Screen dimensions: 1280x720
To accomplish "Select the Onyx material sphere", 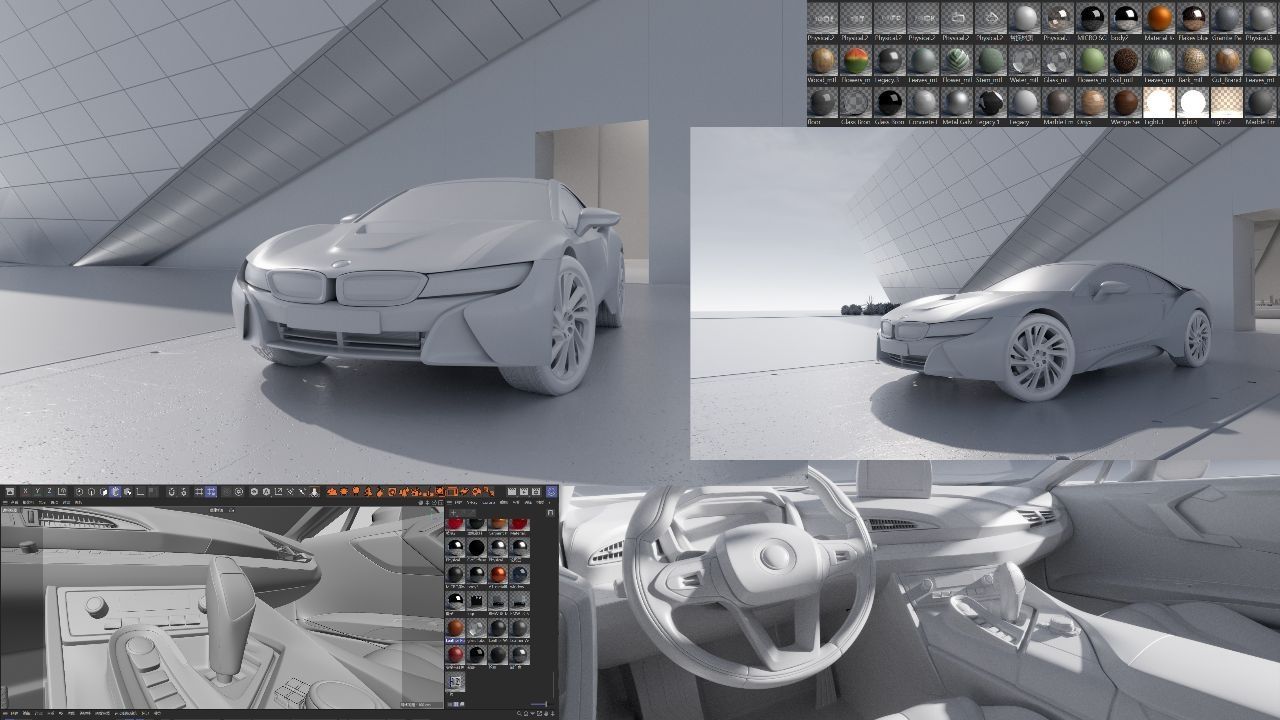I will point(1091,102).
